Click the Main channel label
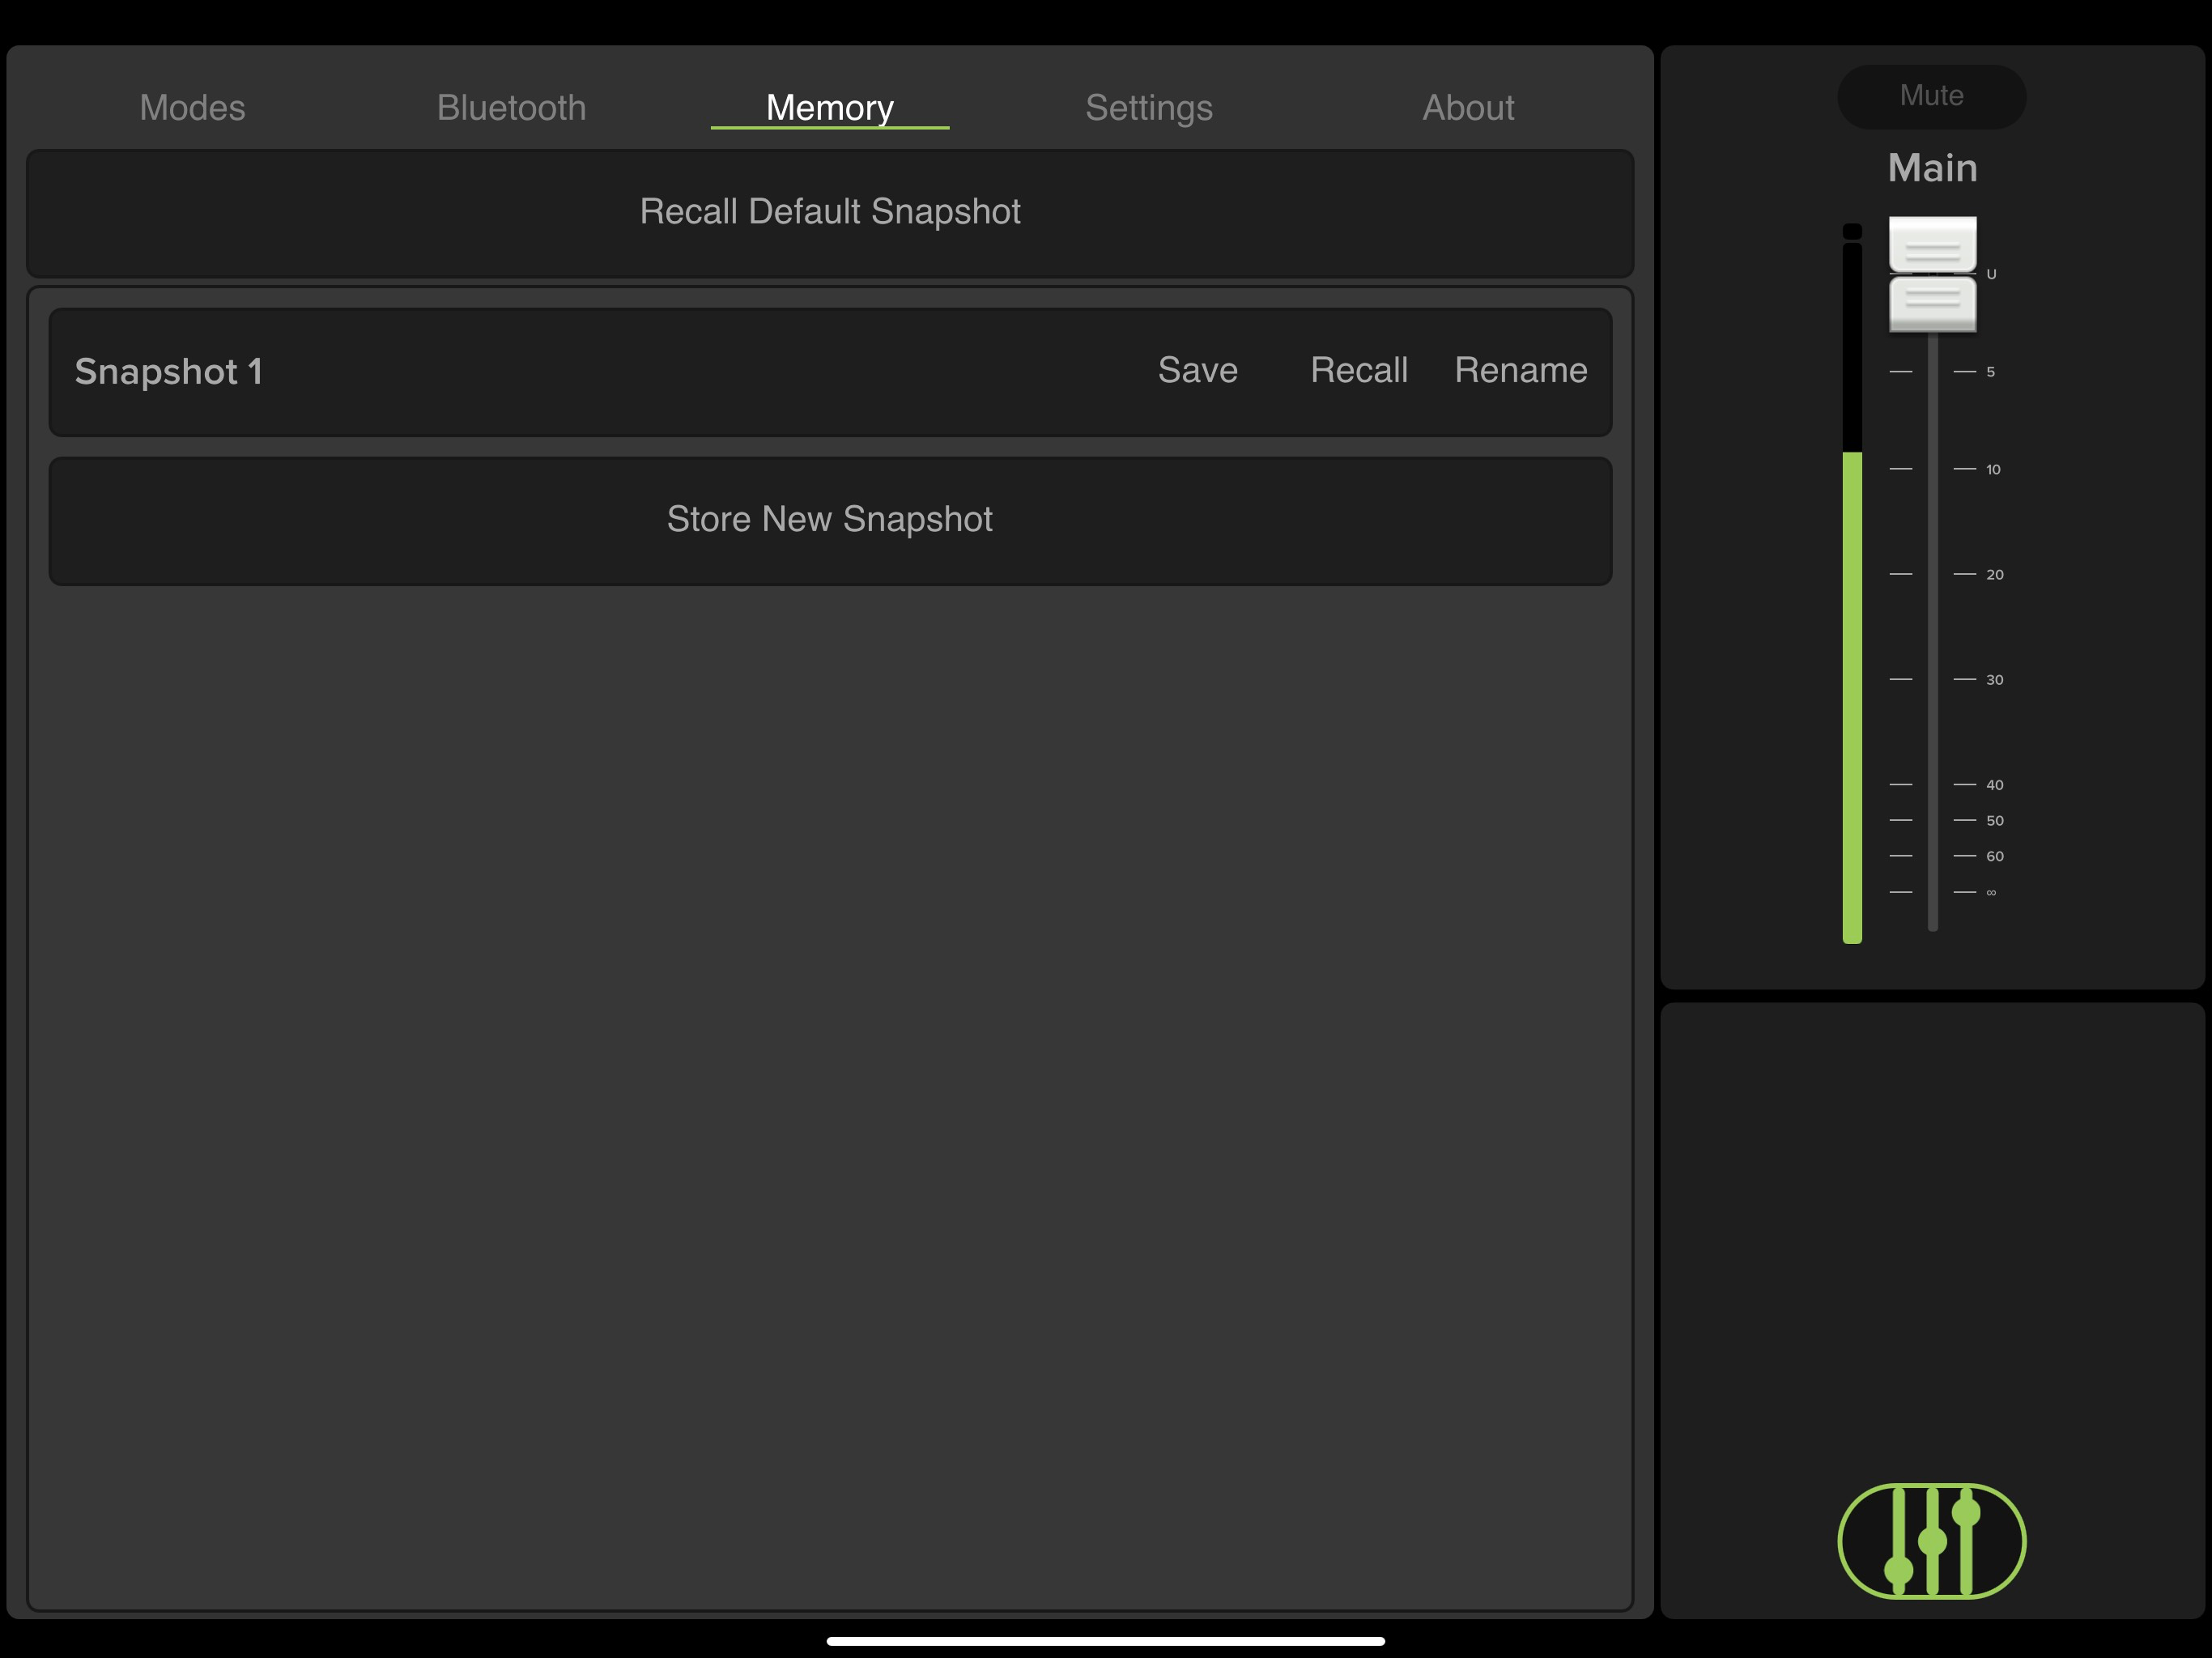 1932,168
